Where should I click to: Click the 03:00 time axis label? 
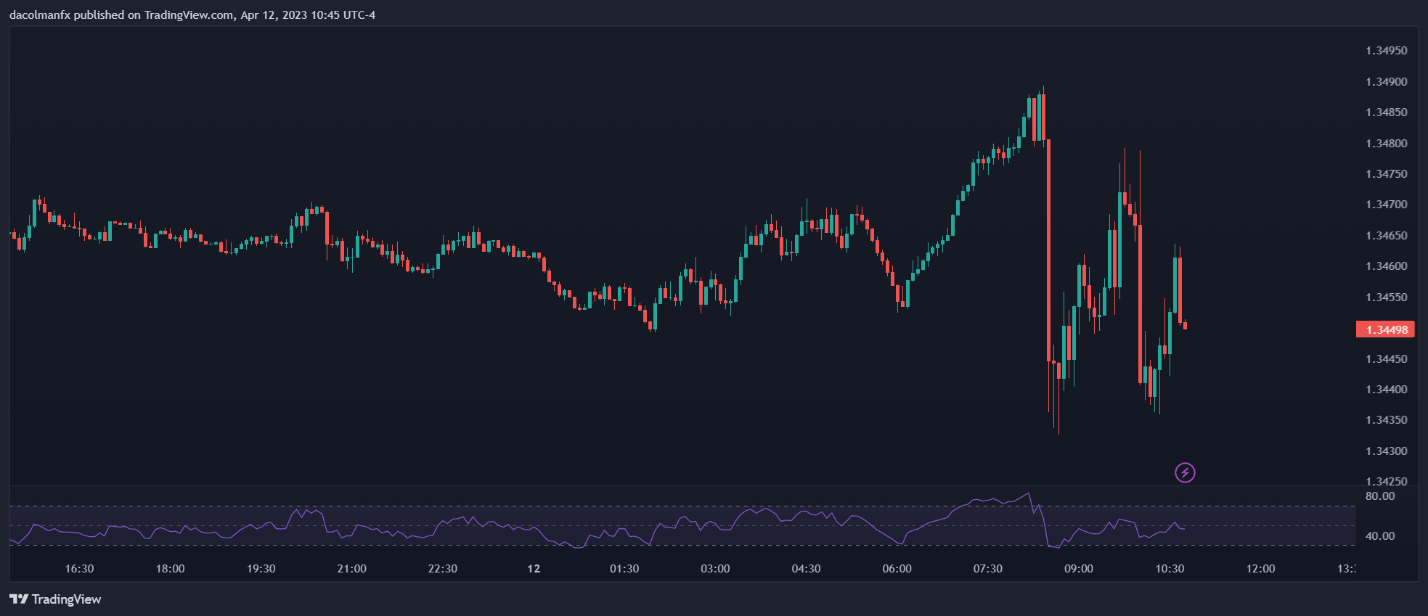click(715, 569)
